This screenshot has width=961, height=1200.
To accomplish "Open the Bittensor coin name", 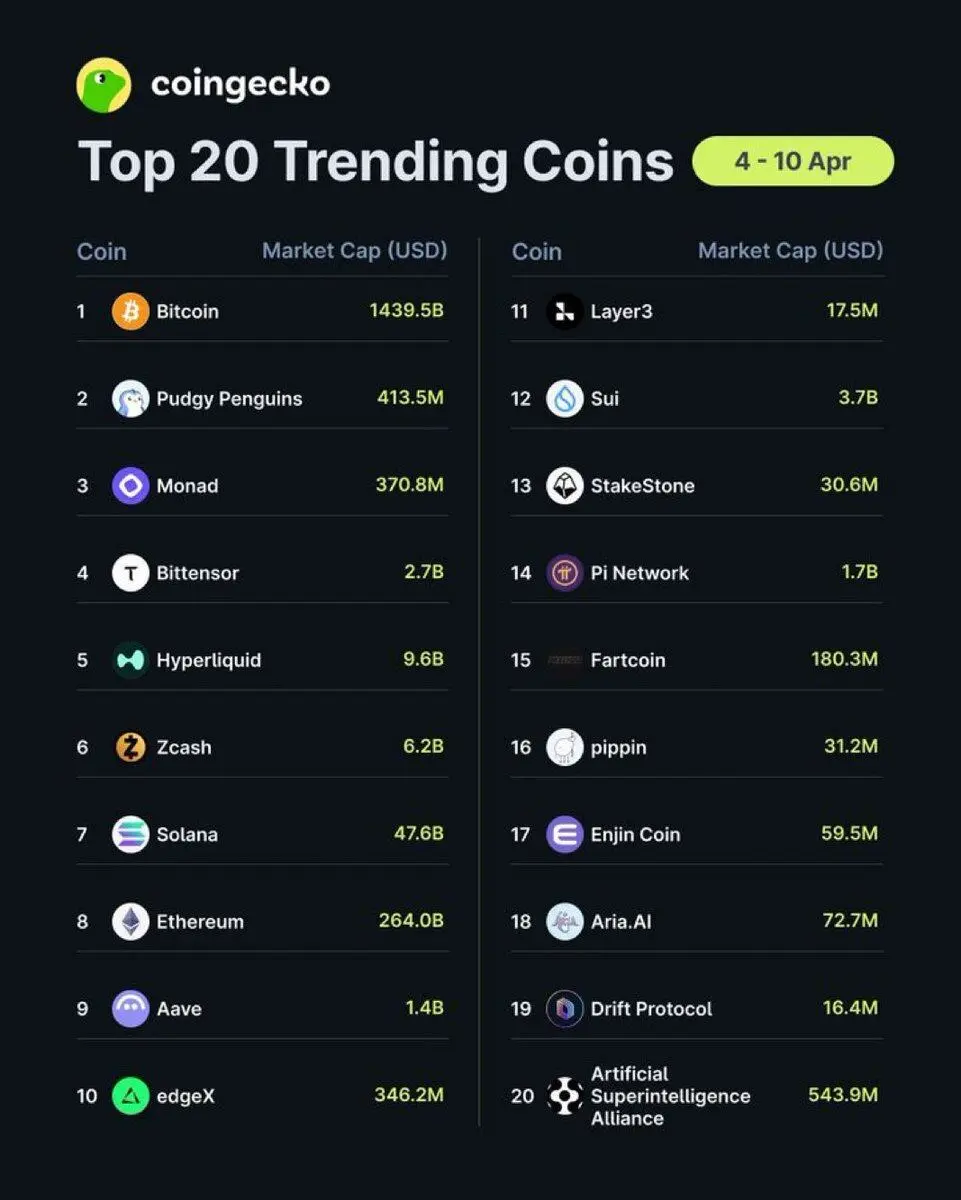I will pos(198,573).
